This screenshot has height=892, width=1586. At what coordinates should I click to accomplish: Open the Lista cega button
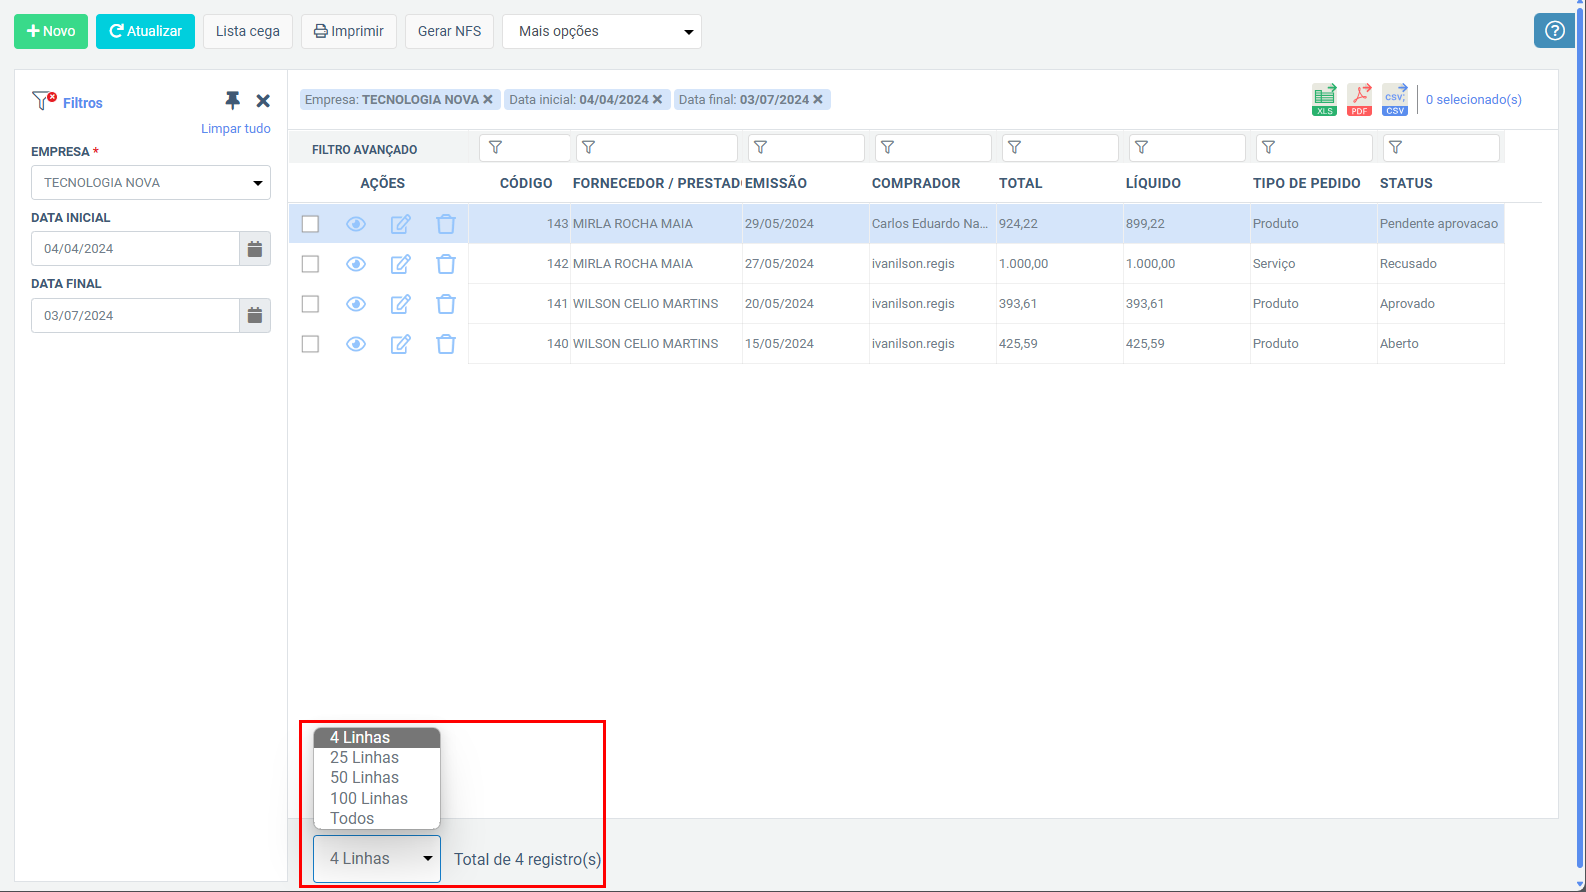coord(248,31)
